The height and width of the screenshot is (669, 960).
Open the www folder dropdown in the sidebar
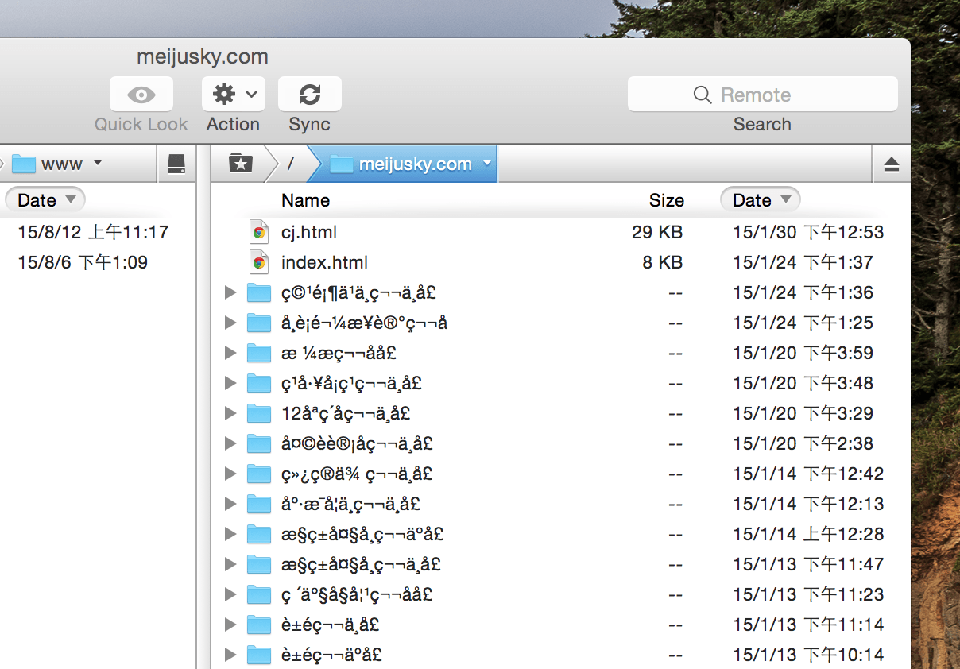coord(99,162)
